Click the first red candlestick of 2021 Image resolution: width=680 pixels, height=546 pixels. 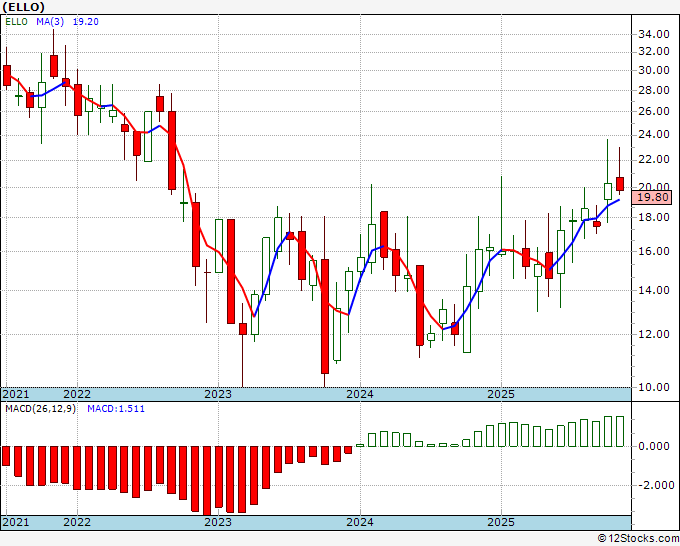7,75
